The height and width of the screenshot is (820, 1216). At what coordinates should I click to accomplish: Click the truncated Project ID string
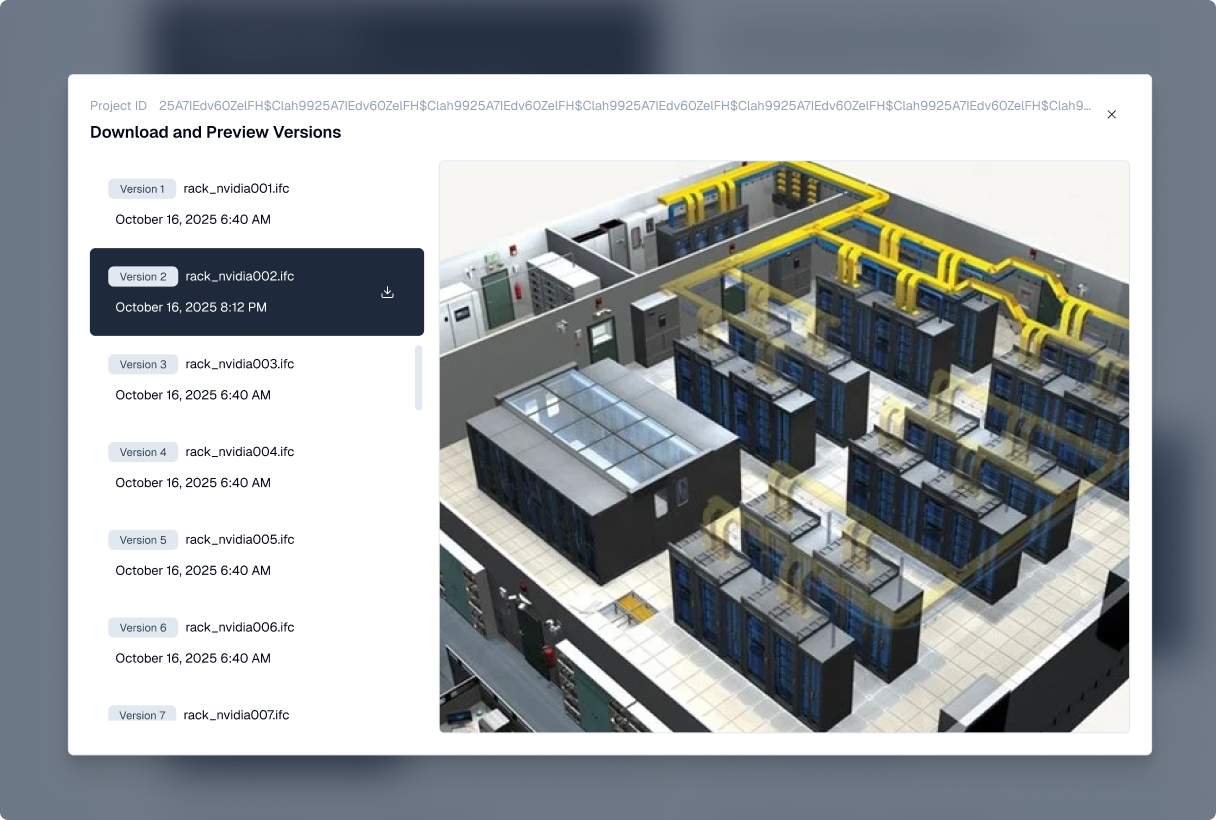coord(624,106)
